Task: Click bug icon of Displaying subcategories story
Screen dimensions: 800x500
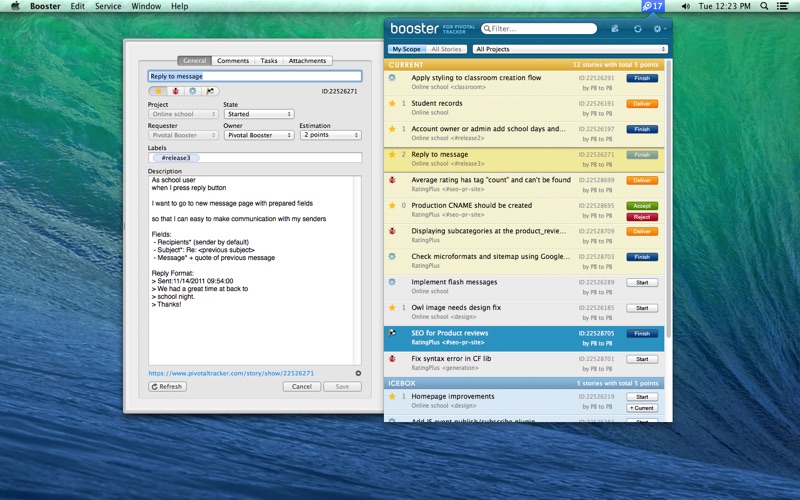Action: tap(392, 231)
